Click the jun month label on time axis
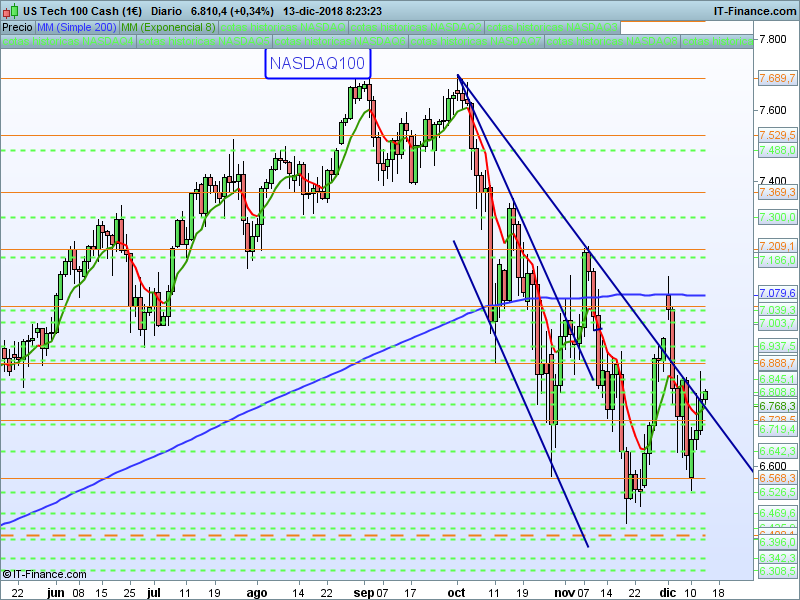800x600 pixels. (56, 592)
